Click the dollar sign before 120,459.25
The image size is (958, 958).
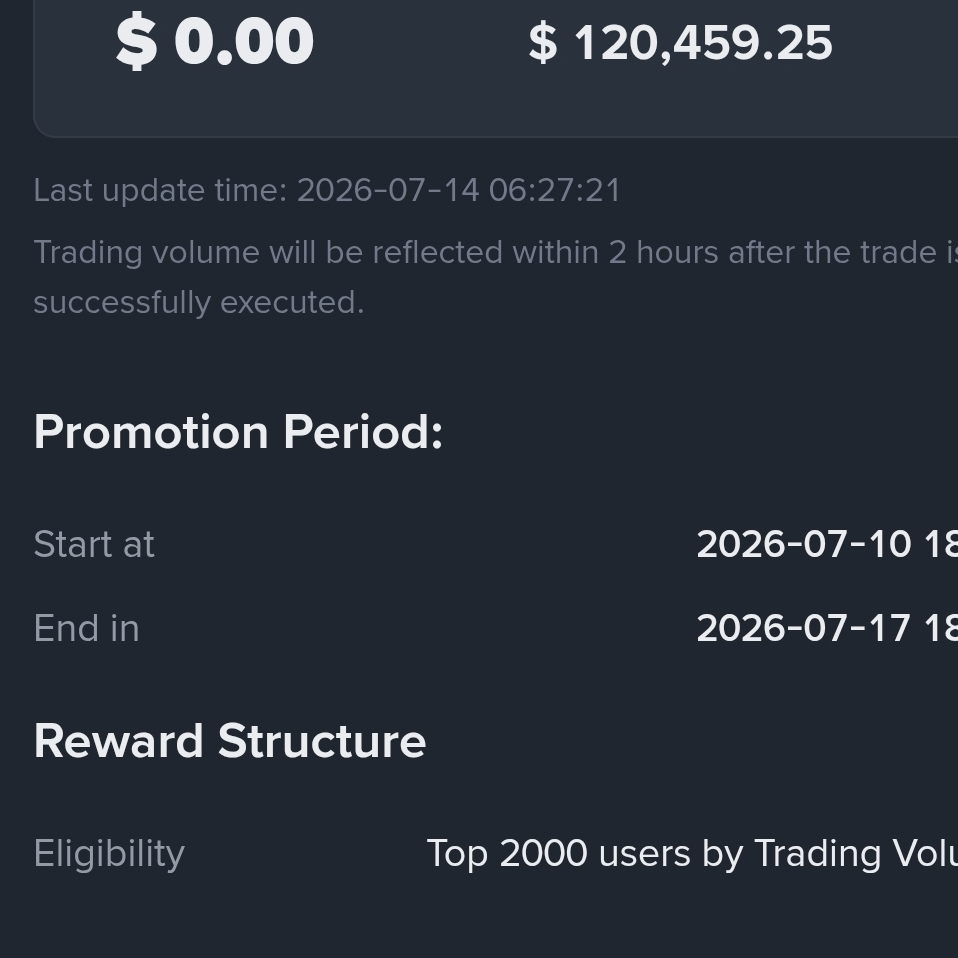(543, 43)
